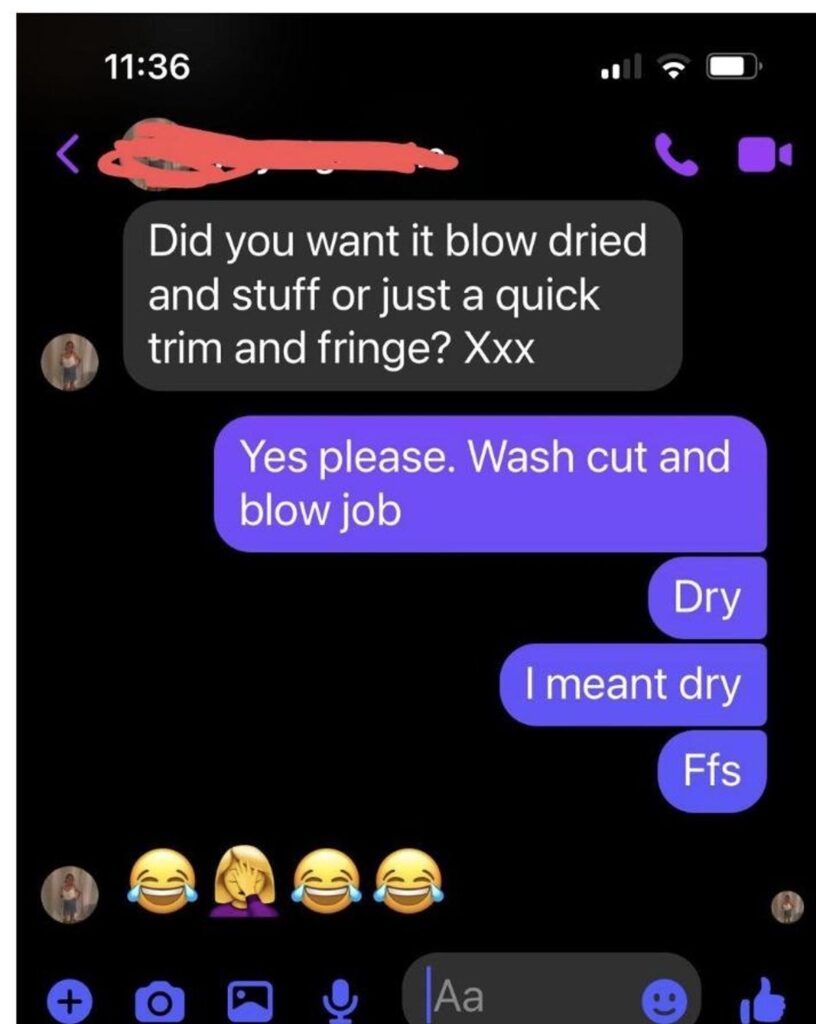Start a voice call with phone icon
Image resolution: width=816 pixels, height=1024 pixels.
pos(676,155)
